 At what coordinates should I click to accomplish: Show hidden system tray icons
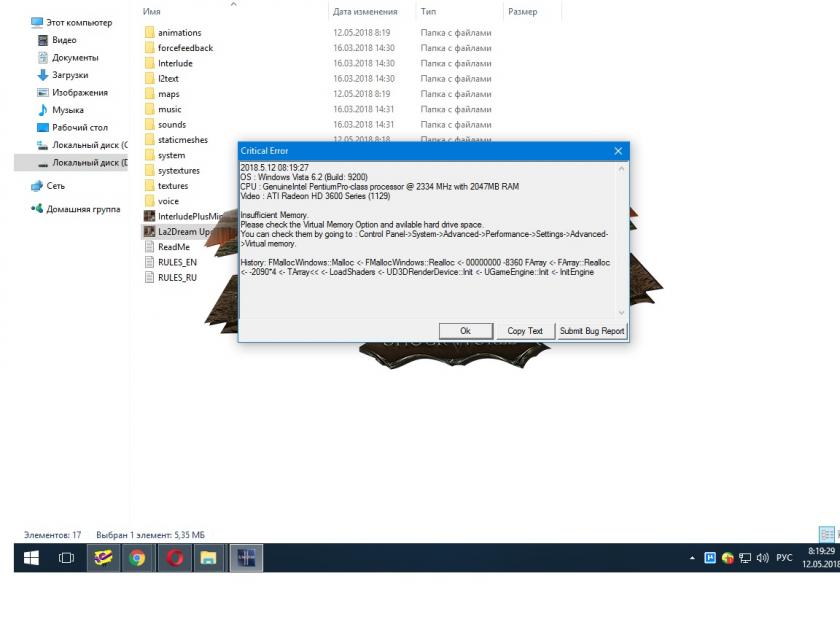[693, 558]
